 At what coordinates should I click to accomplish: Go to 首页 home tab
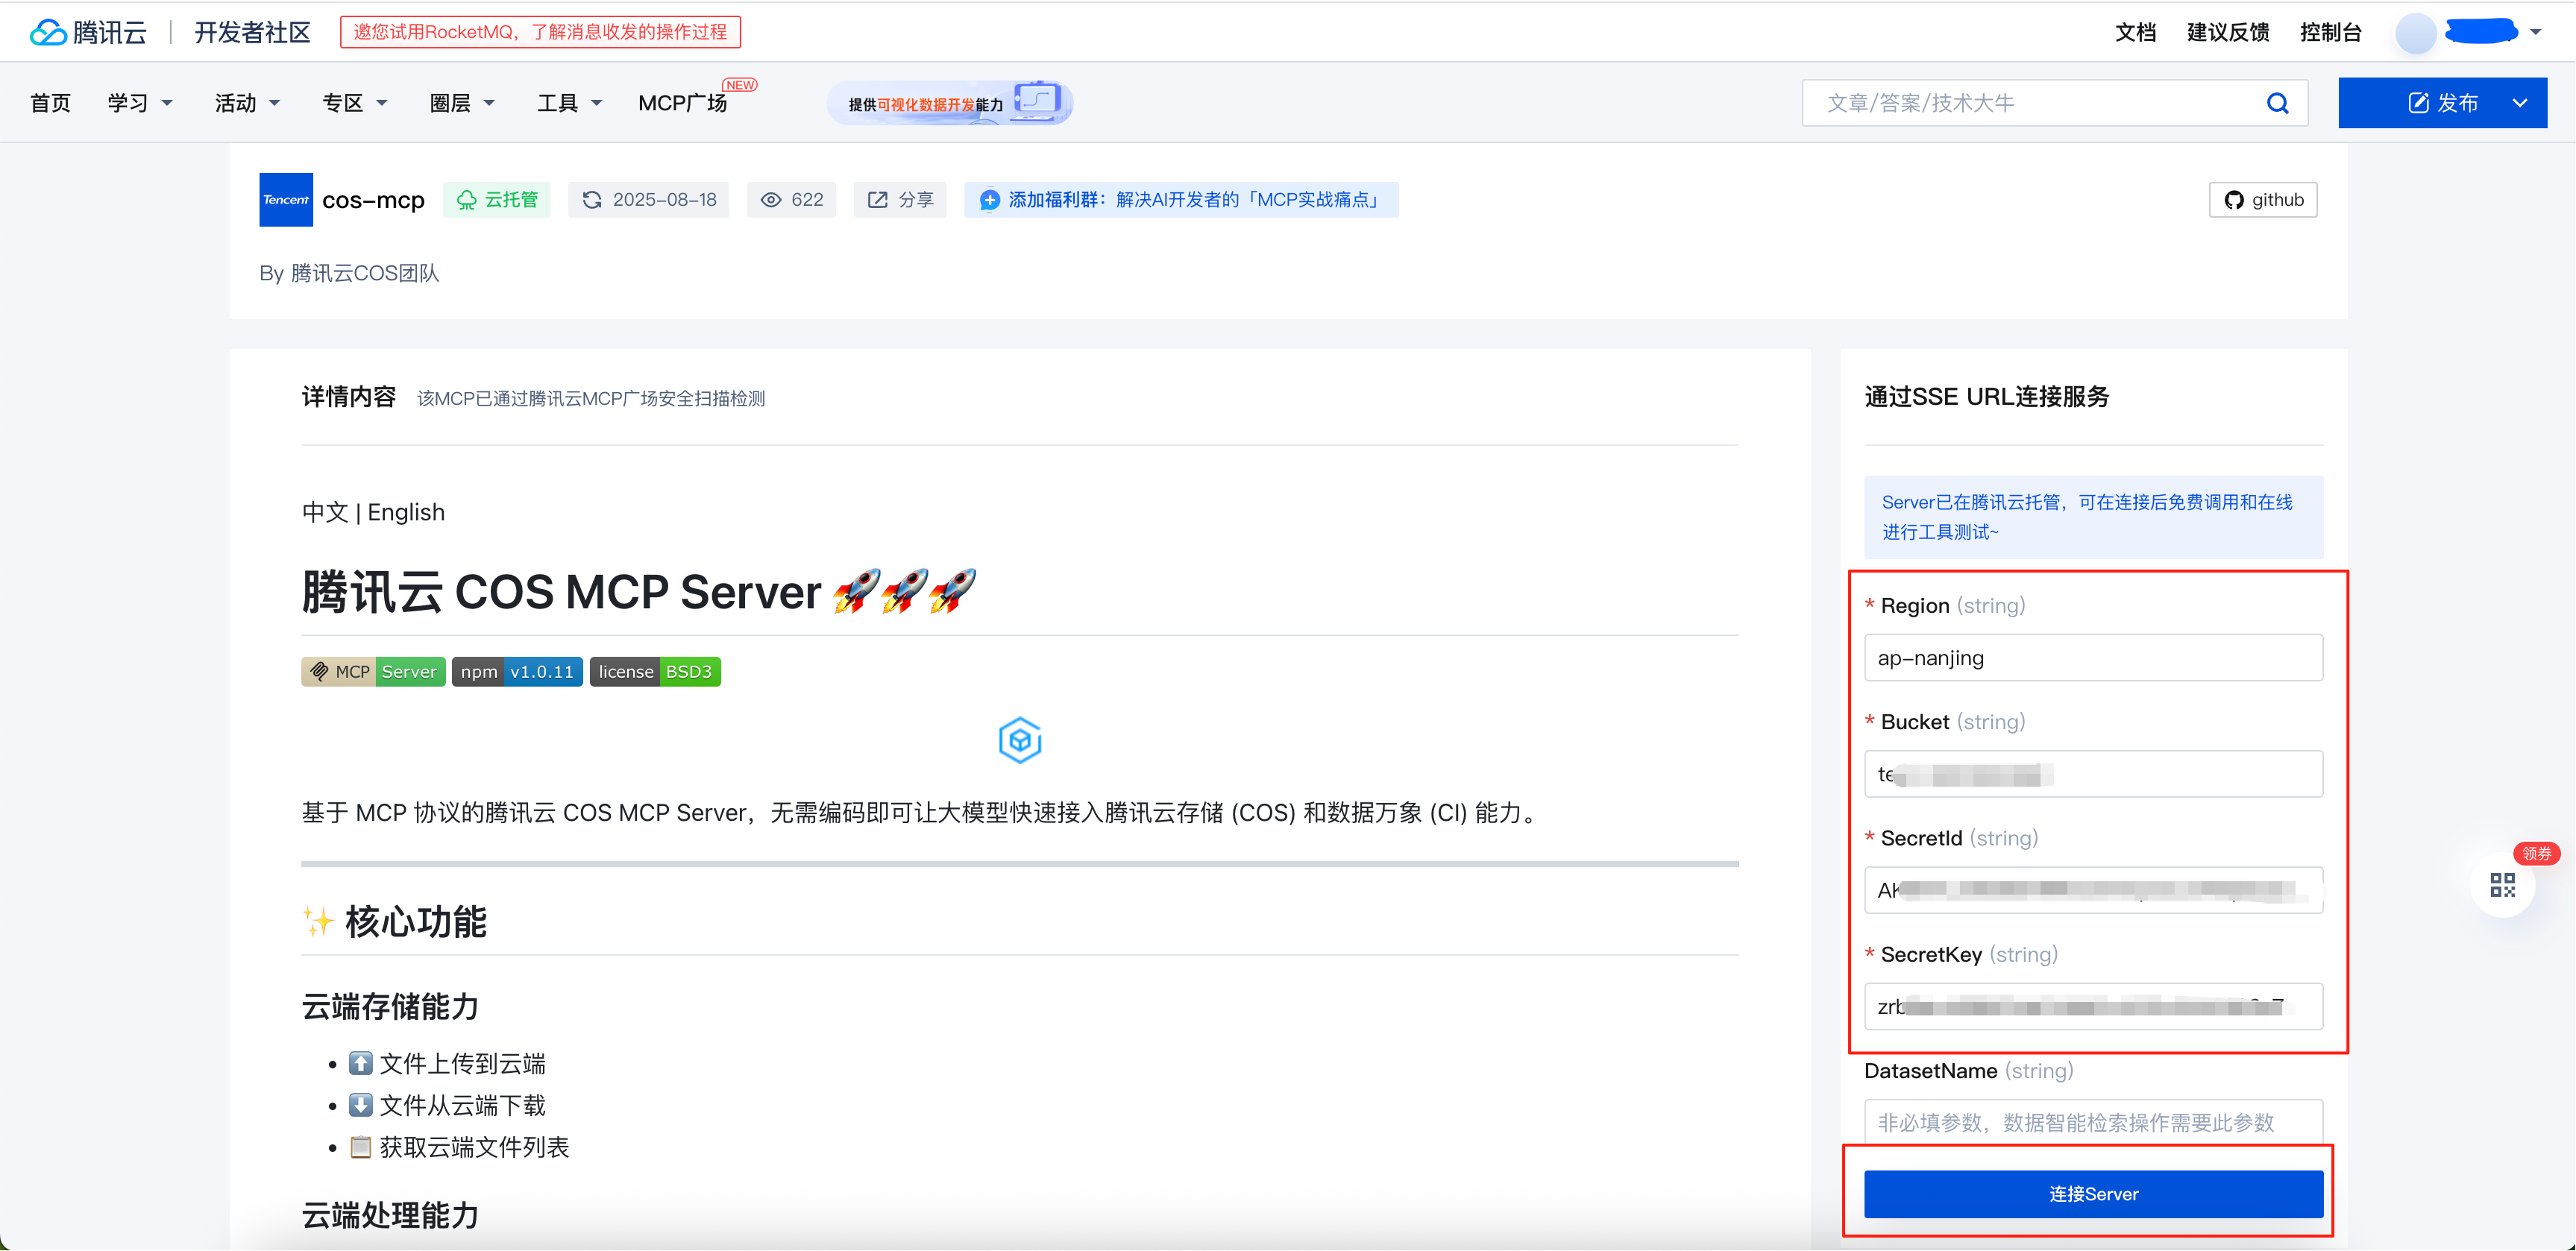pyautogui.click(x=50, y=103)
